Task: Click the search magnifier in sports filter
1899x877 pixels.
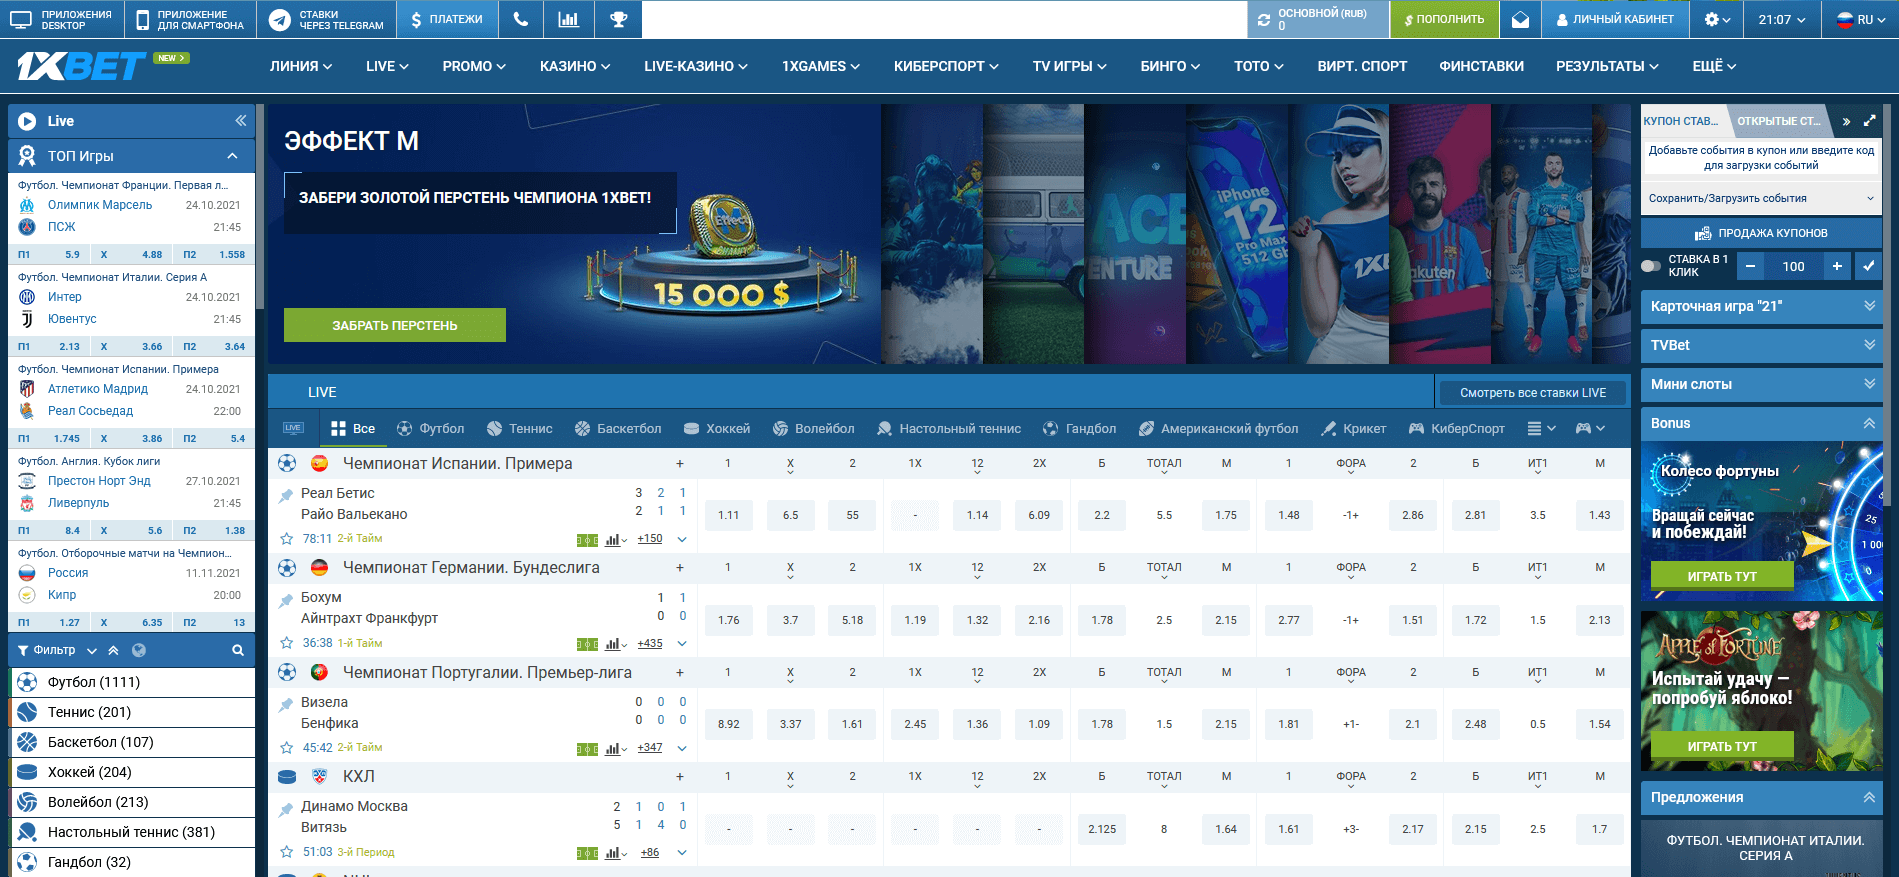Action: tap(238, 650)
